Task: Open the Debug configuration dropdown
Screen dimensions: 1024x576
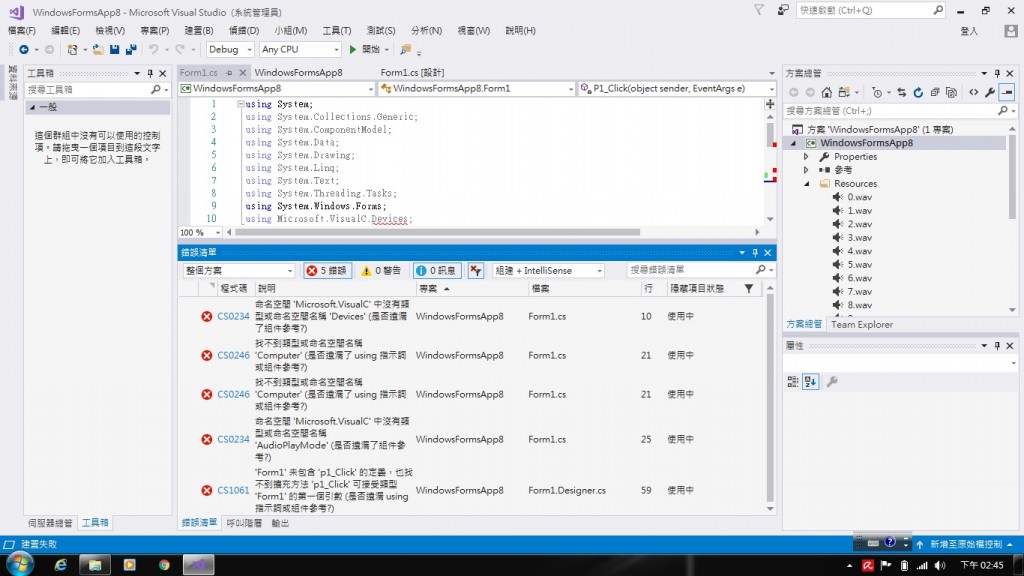Action: coord(230,50)
